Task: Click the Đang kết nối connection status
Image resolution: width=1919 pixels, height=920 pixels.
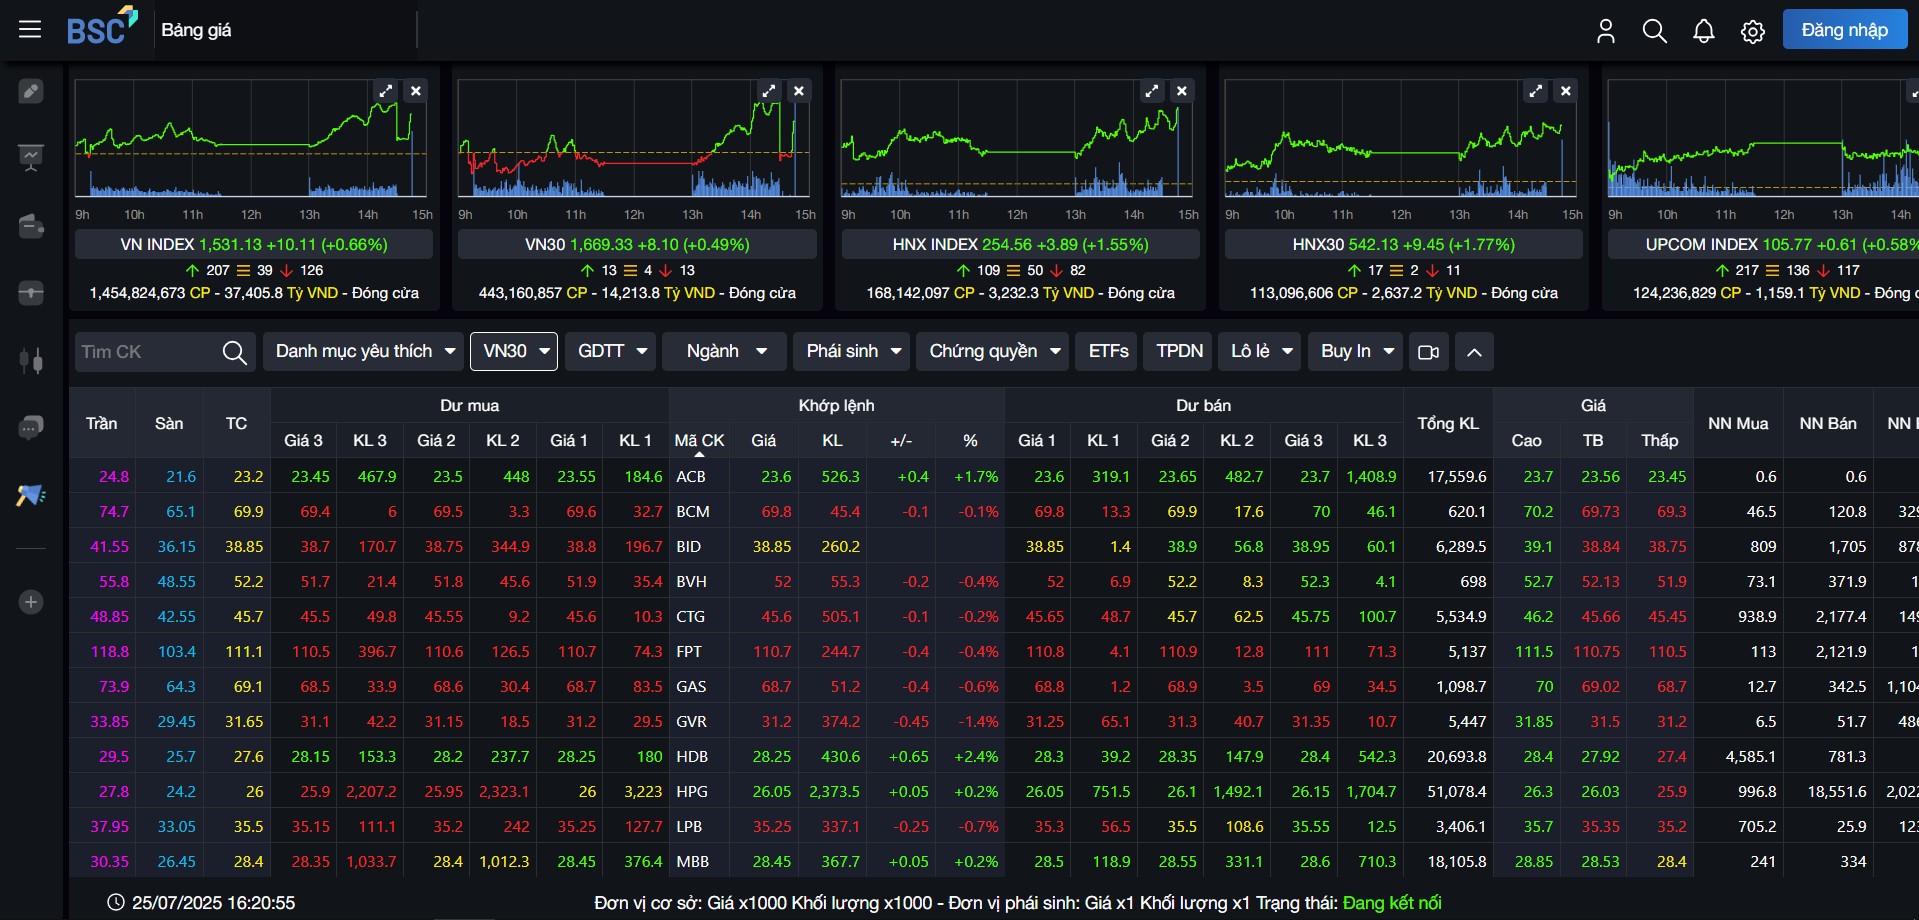Action: pos(1392,903)
